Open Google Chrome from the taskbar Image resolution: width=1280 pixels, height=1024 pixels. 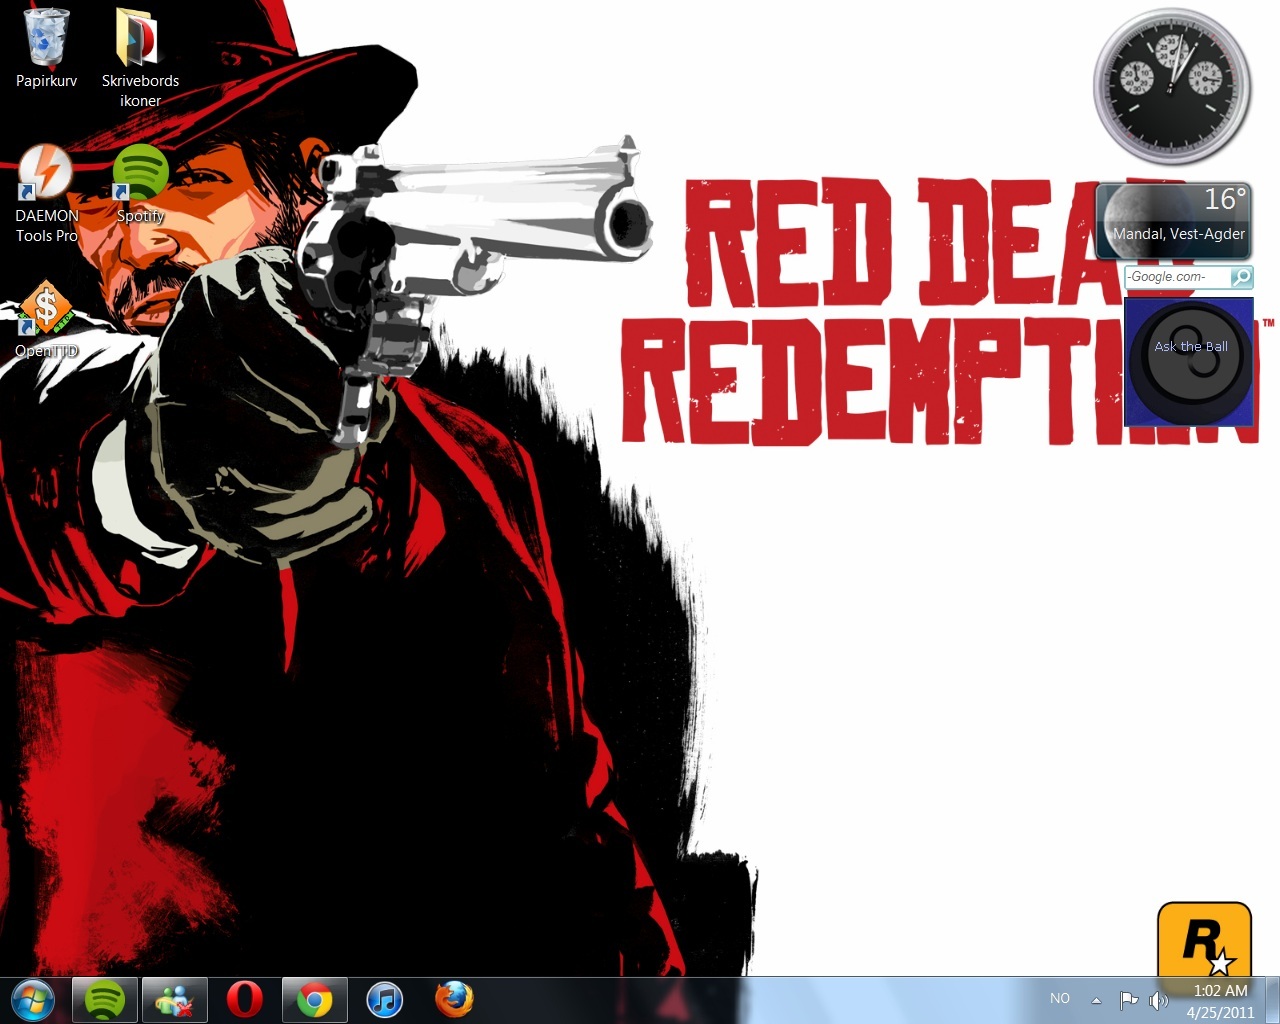coord(314,999)
